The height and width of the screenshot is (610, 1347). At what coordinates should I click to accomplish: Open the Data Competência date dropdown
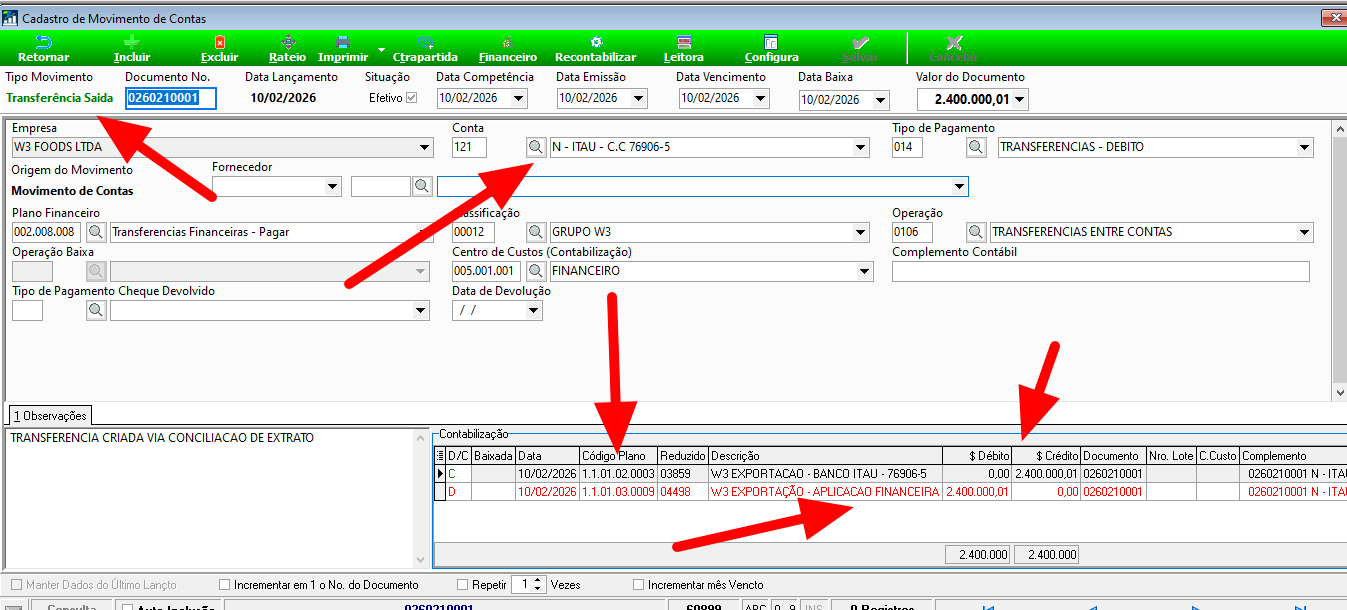[x=518, y=98]
